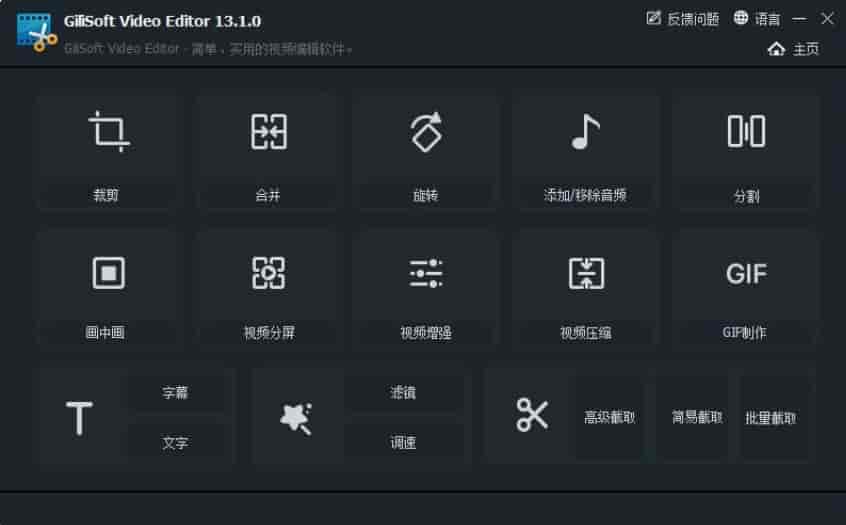Click 反馈问题 feedback link
Screen dimensions: 846x525
point(683,19)
